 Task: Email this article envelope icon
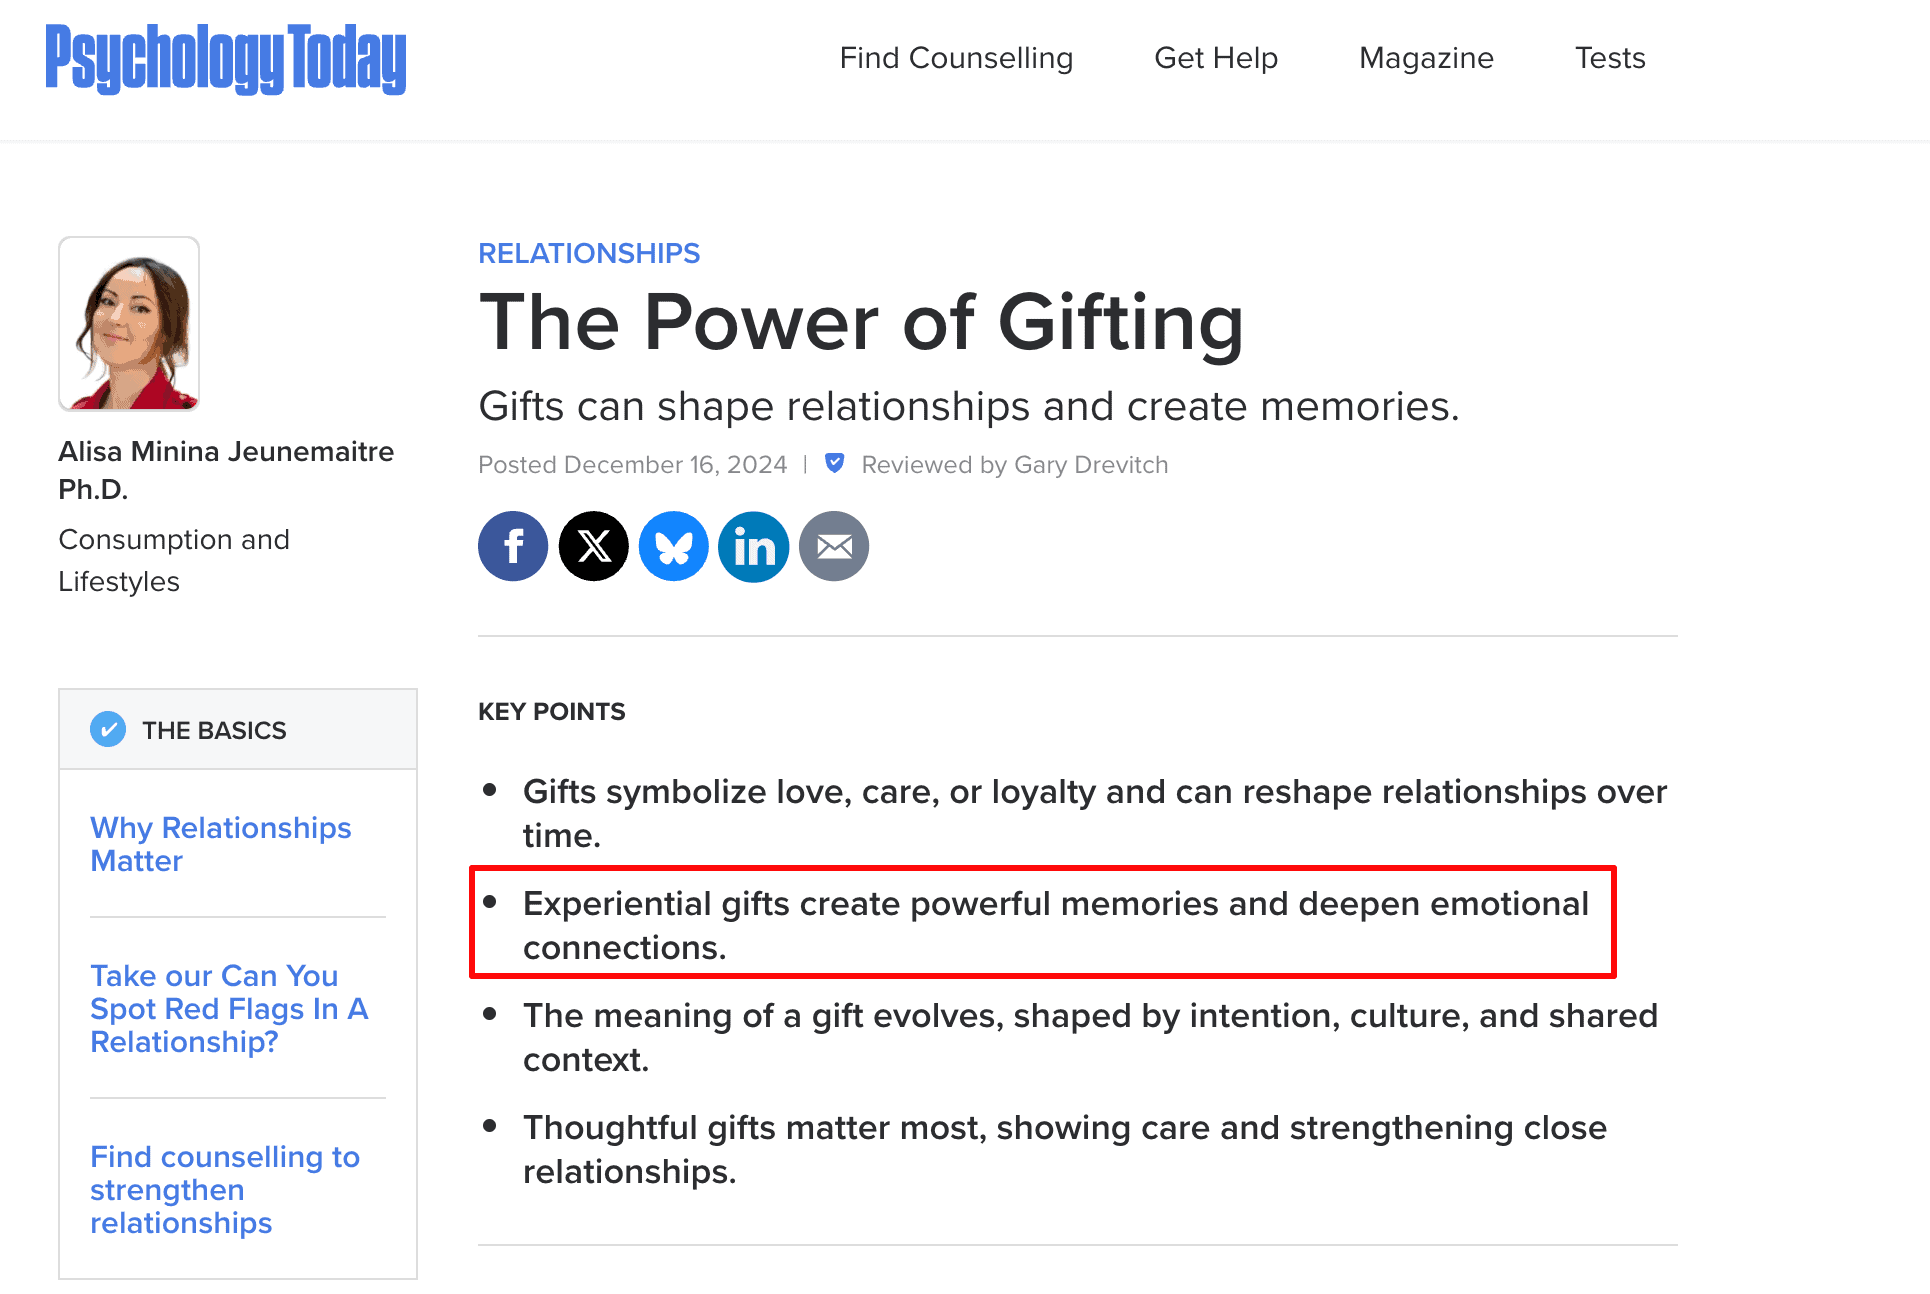coord(833,547)
